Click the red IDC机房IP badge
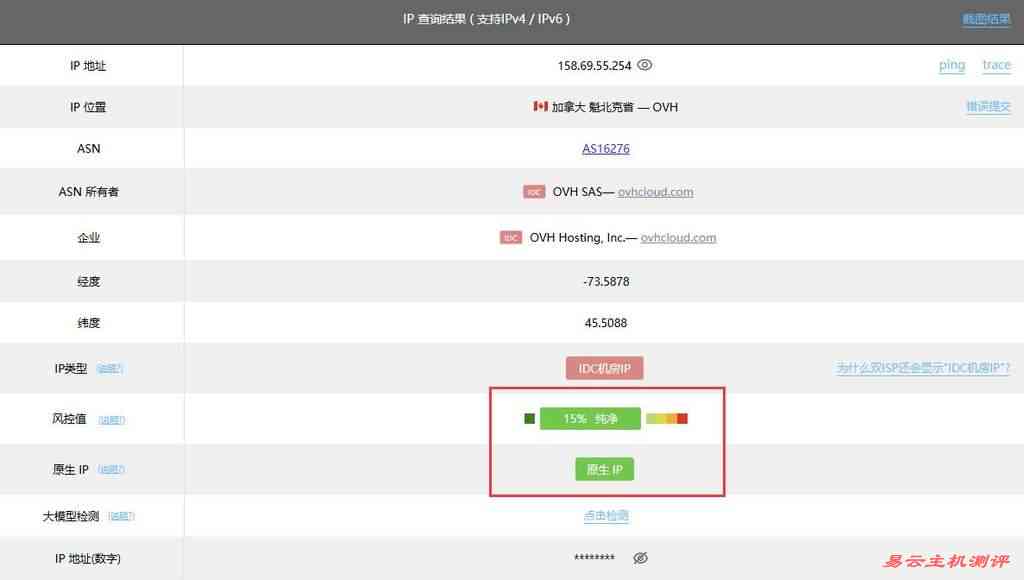This screenshot has width=1024, height=580. point(605,368)
